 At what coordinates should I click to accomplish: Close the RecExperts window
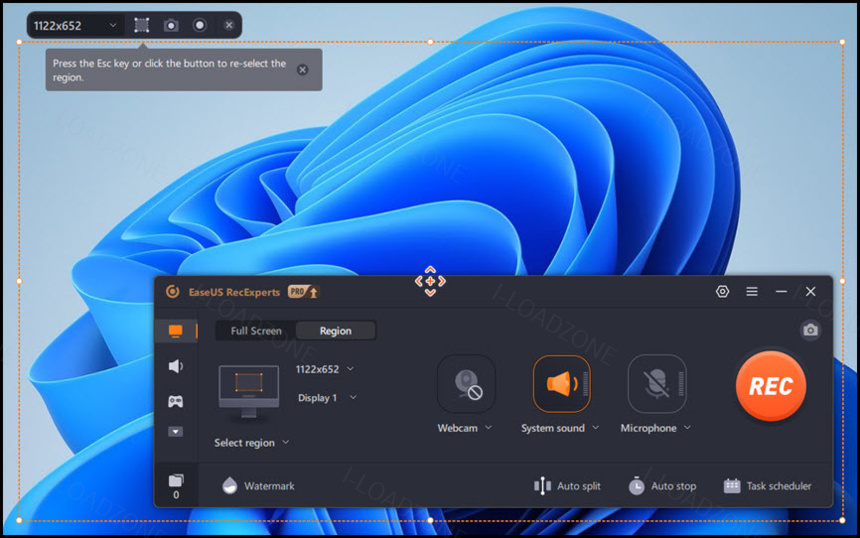811,292
